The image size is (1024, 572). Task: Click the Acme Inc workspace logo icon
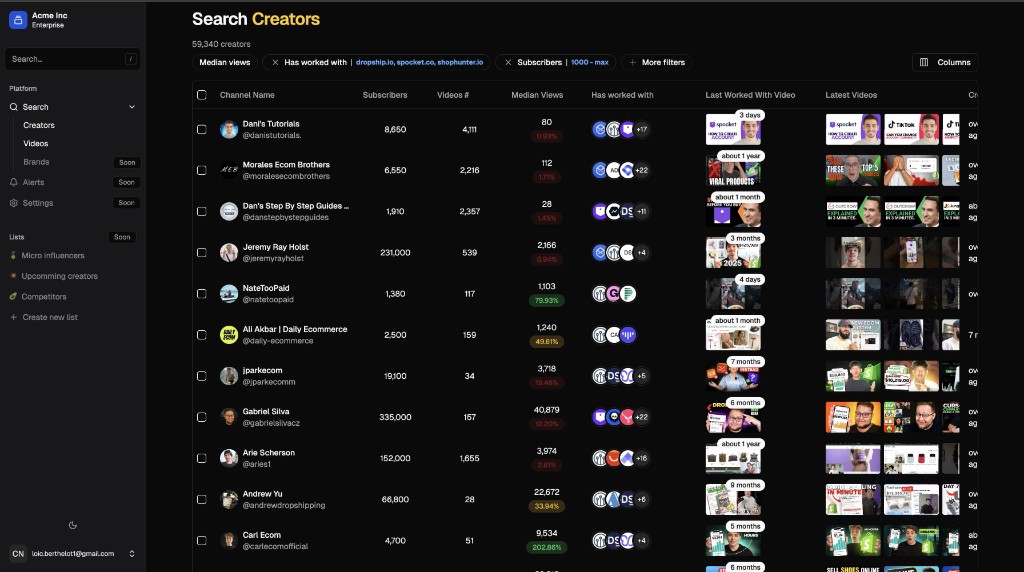18,20
